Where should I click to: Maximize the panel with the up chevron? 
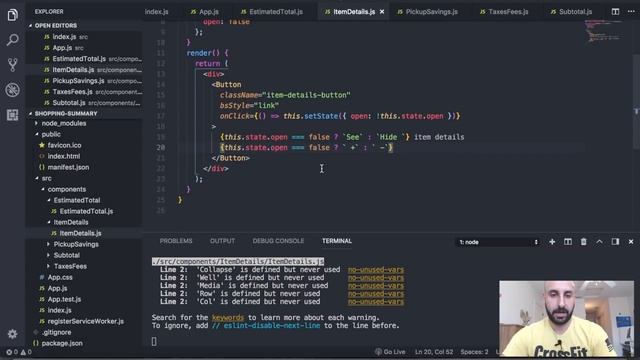click(599, 242)
